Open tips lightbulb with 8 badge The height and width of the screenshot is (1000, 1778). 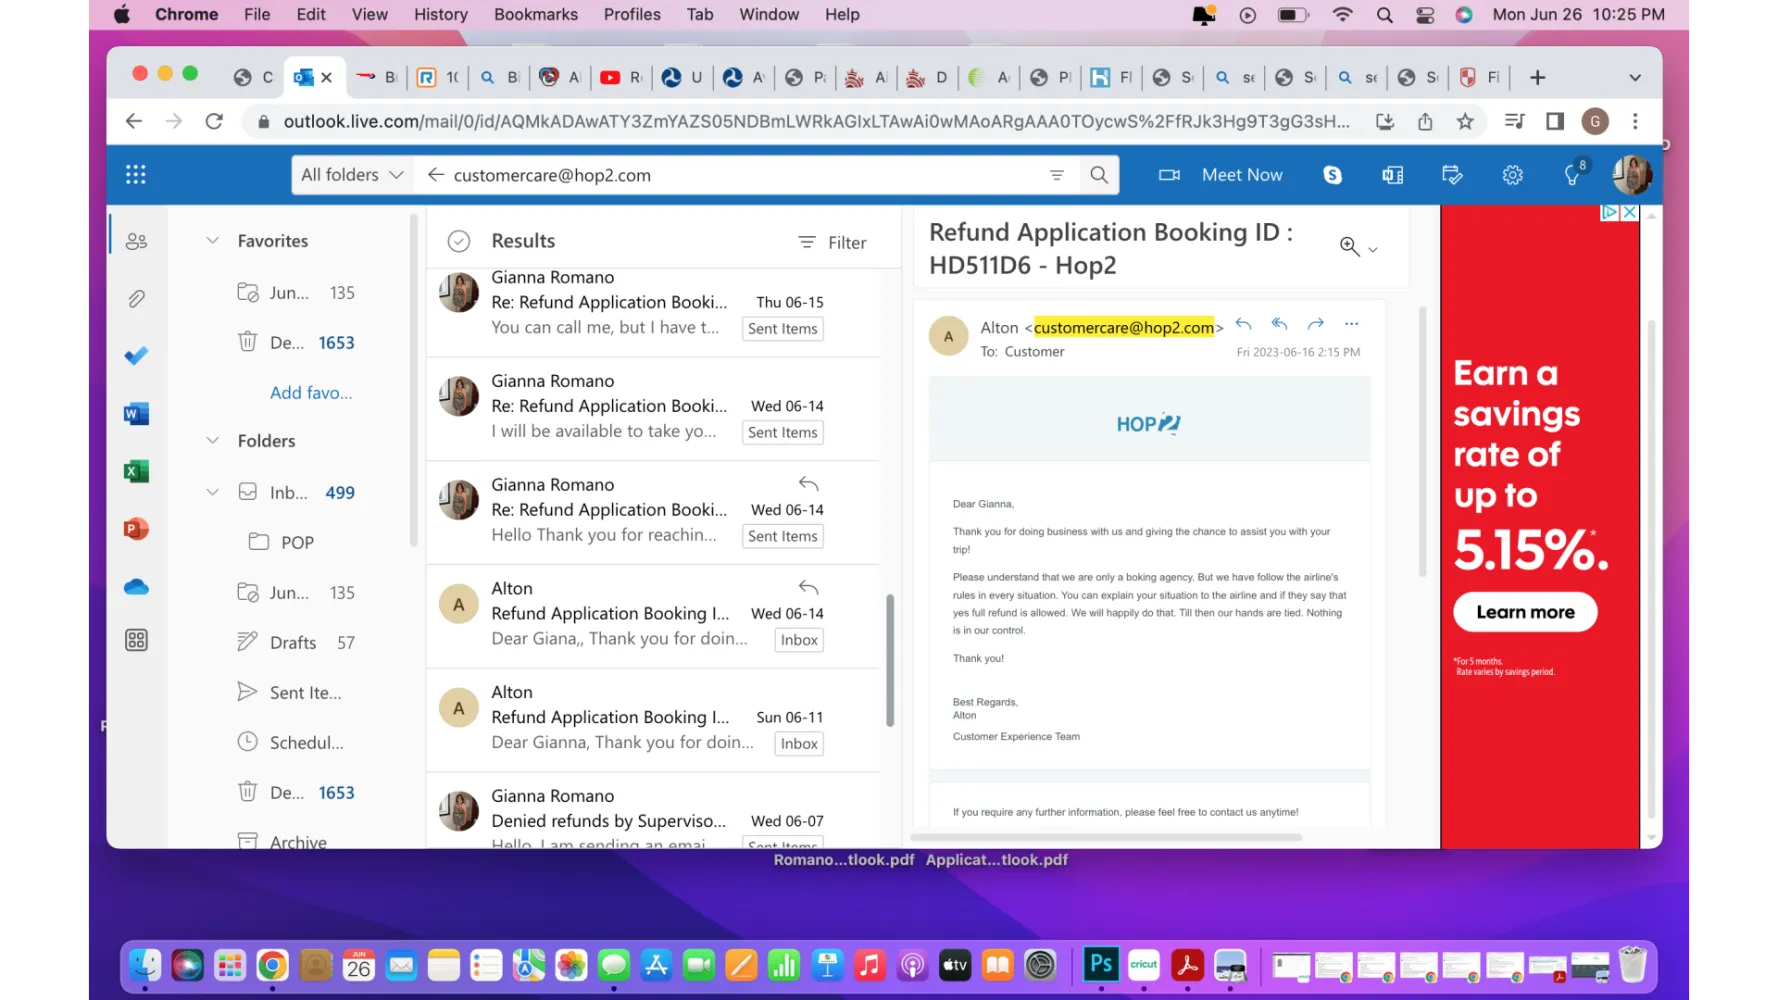pyautogui.click(x=1573, y=174)
